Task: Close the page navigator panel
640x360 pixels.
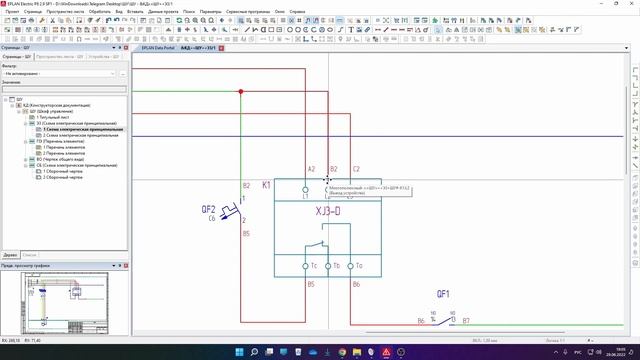Action: (126, 48)
